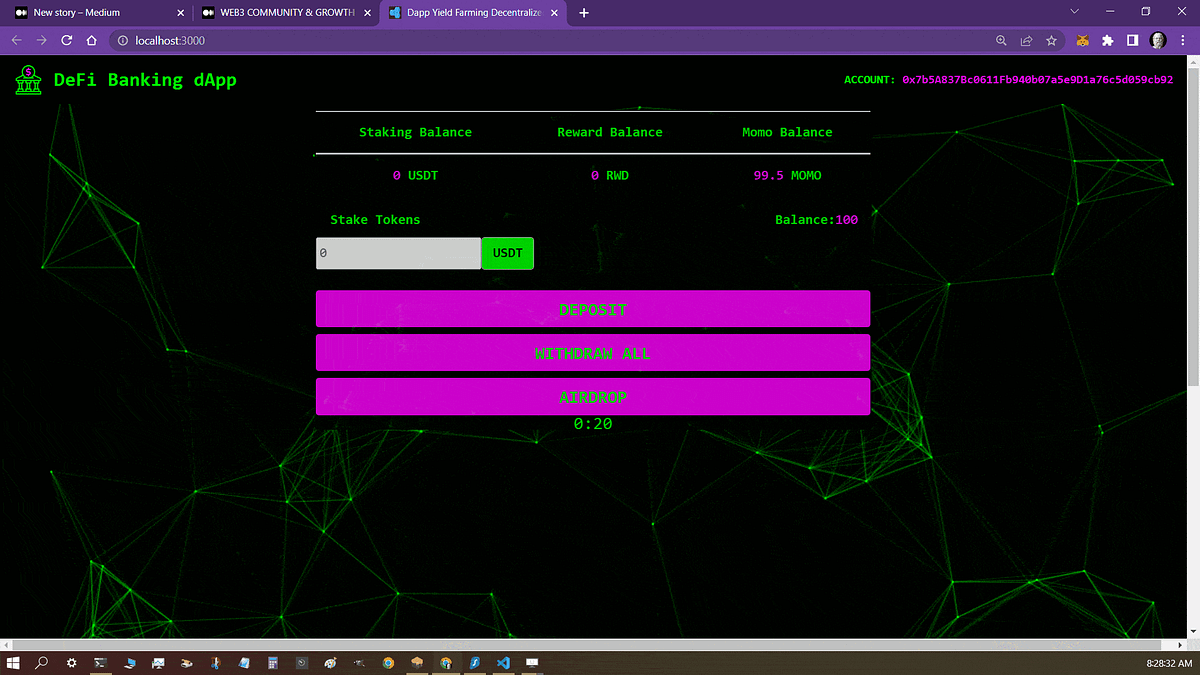This screenshot has height=675, width=1200.
Task: Open the Chrome three-dot menu
Action: pos(1183,40)
